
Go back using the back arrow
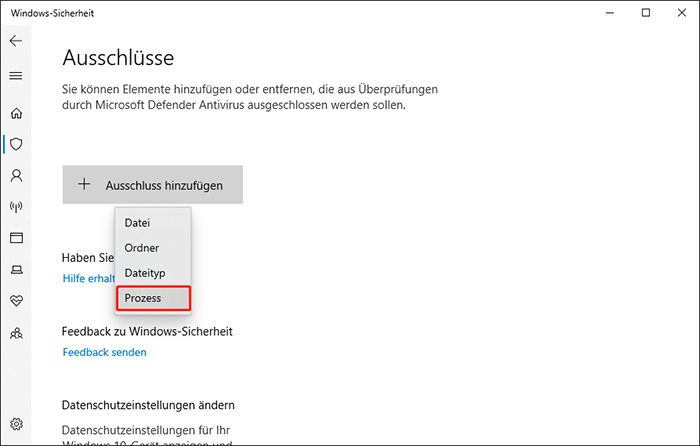(x=16, y=41)
